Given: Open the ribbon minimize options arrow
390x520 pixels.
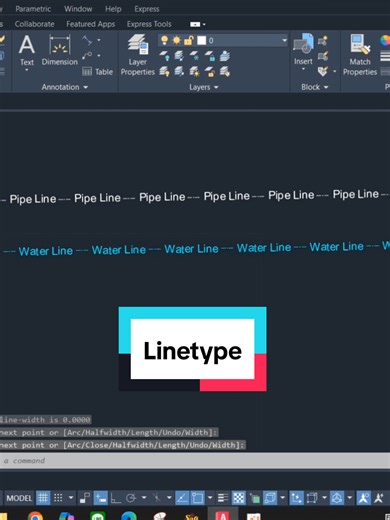Looking at the screenshot, I should click(x=204, y=24).
